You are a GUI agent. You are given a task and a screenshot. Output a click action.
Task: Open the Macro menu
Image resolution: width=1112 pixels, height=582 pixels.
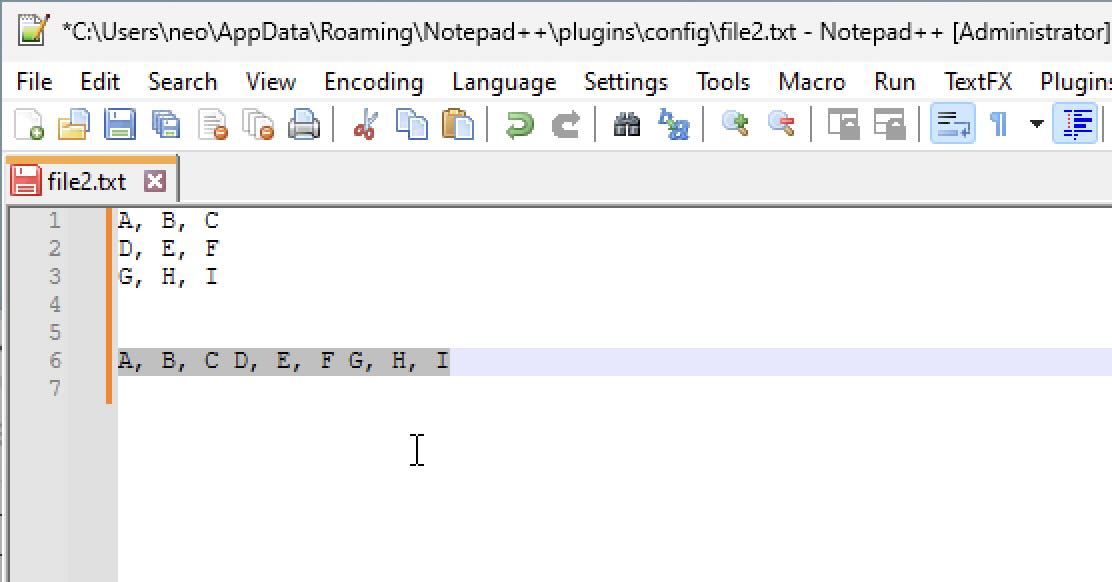[x=811, y=82]
